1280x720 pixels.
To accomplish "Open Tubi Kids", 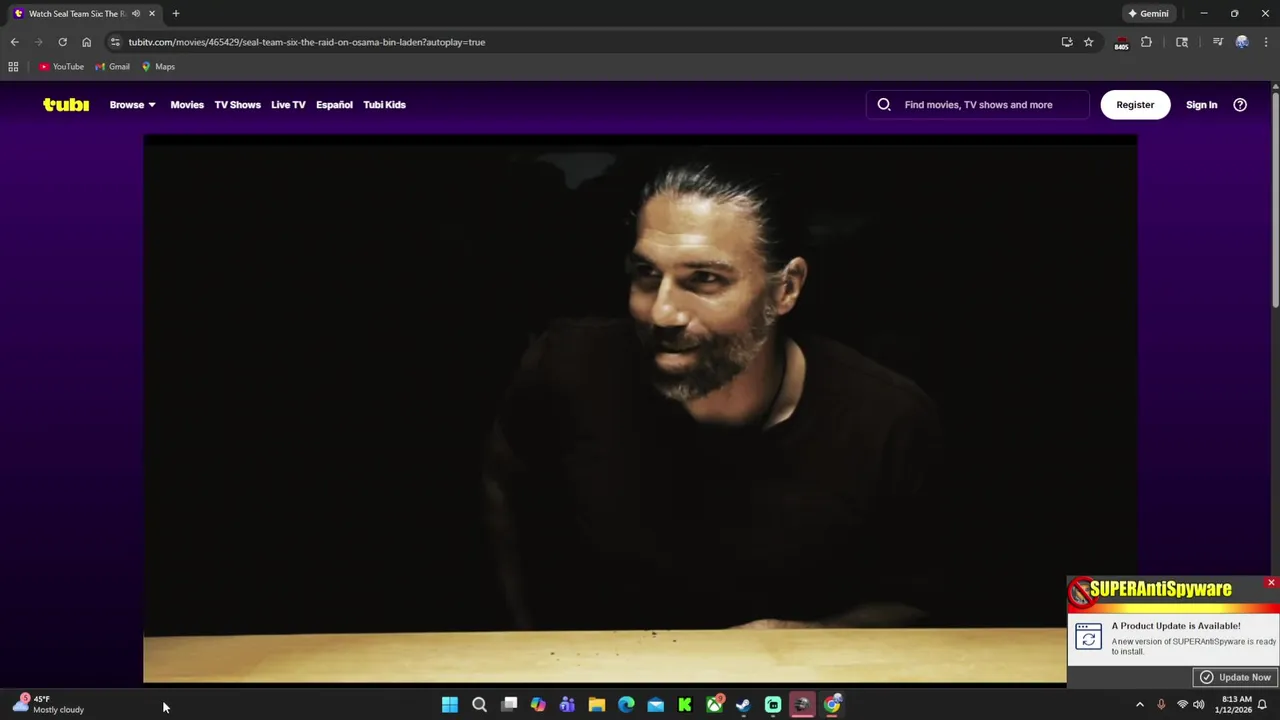I will click(x=384, y=104).
